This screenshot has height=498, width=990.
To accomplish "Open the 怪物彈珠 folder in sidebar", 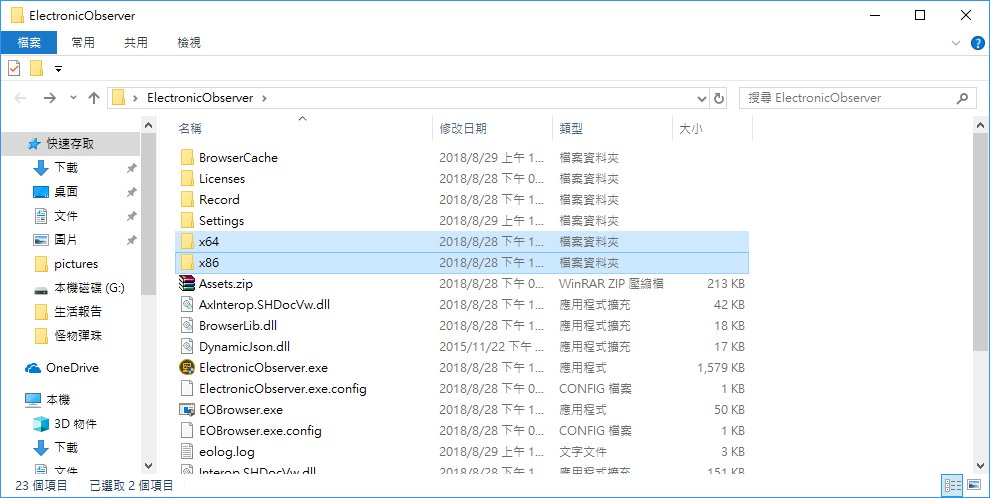I will click(x=78, y=336).
